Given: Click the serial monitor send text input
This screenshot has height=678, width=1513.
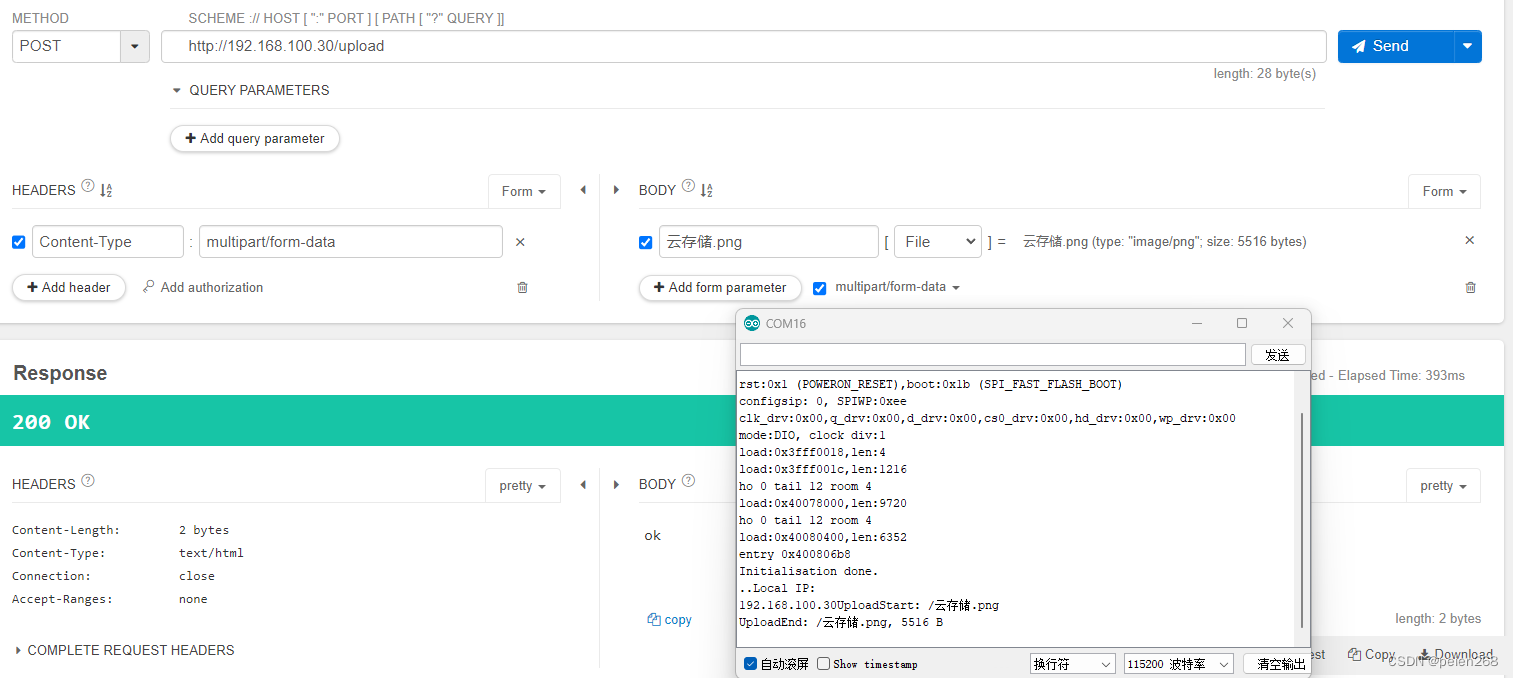Looking at the screenshot, I should (x=993, y=354).
